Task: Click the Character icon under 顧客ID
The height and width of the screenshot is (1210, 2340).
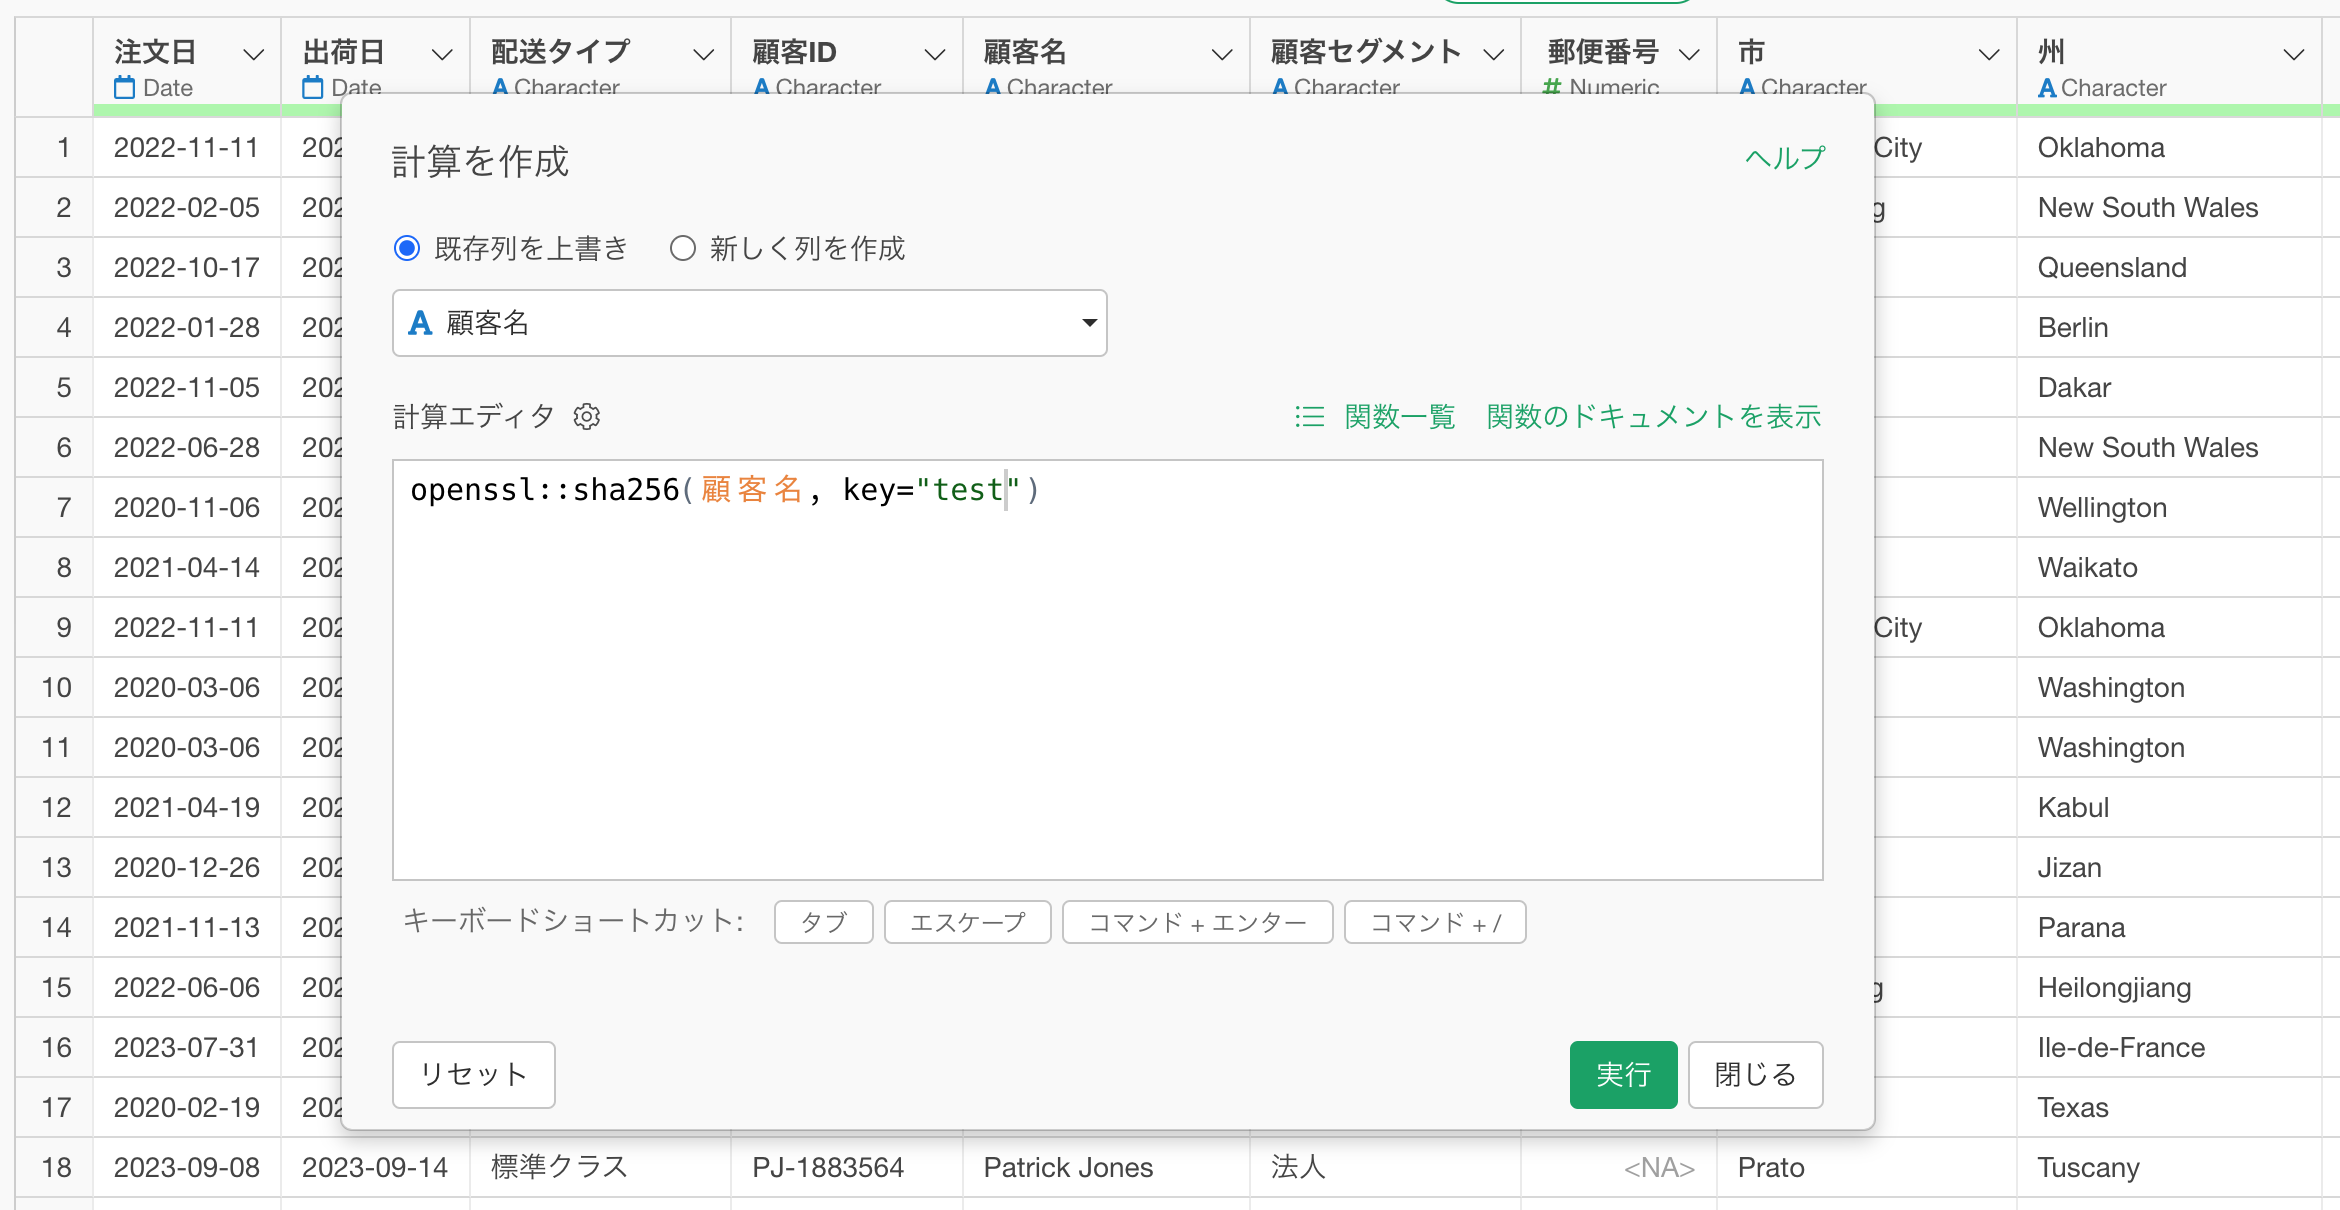Action: coord(761,88)
